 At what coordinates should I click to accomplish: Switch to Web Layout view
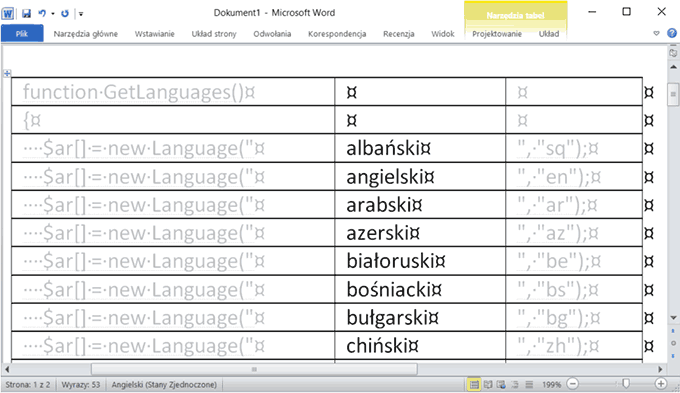501,384
